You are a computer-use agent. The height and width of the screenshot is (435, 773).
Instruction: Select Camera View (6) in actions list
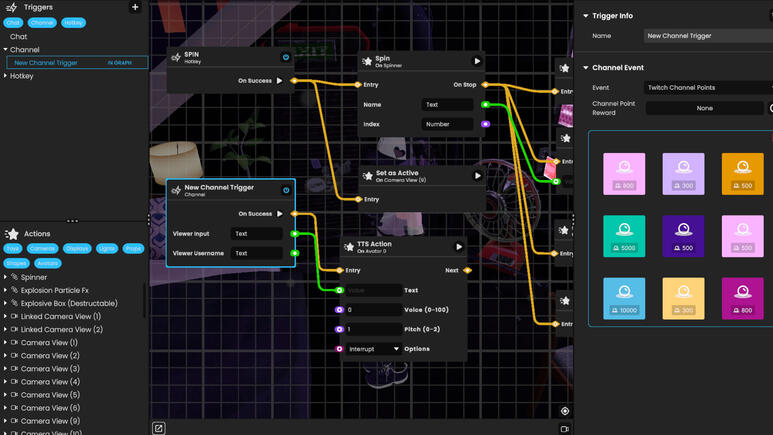pos(50,408)
